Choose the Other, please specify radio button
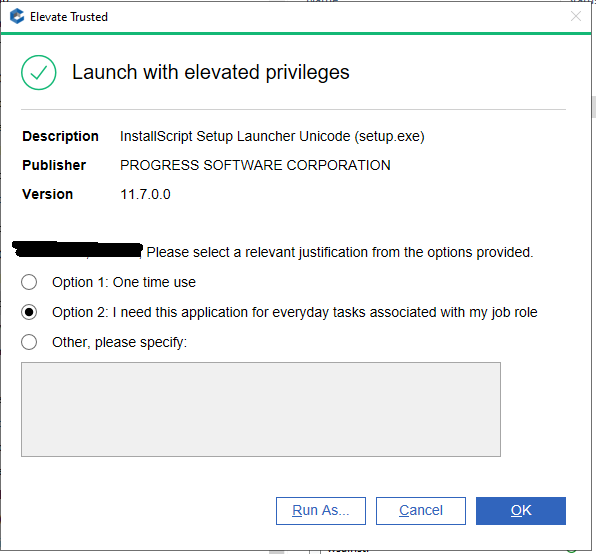This screenshot has height=554, width=596. [29, 342]
